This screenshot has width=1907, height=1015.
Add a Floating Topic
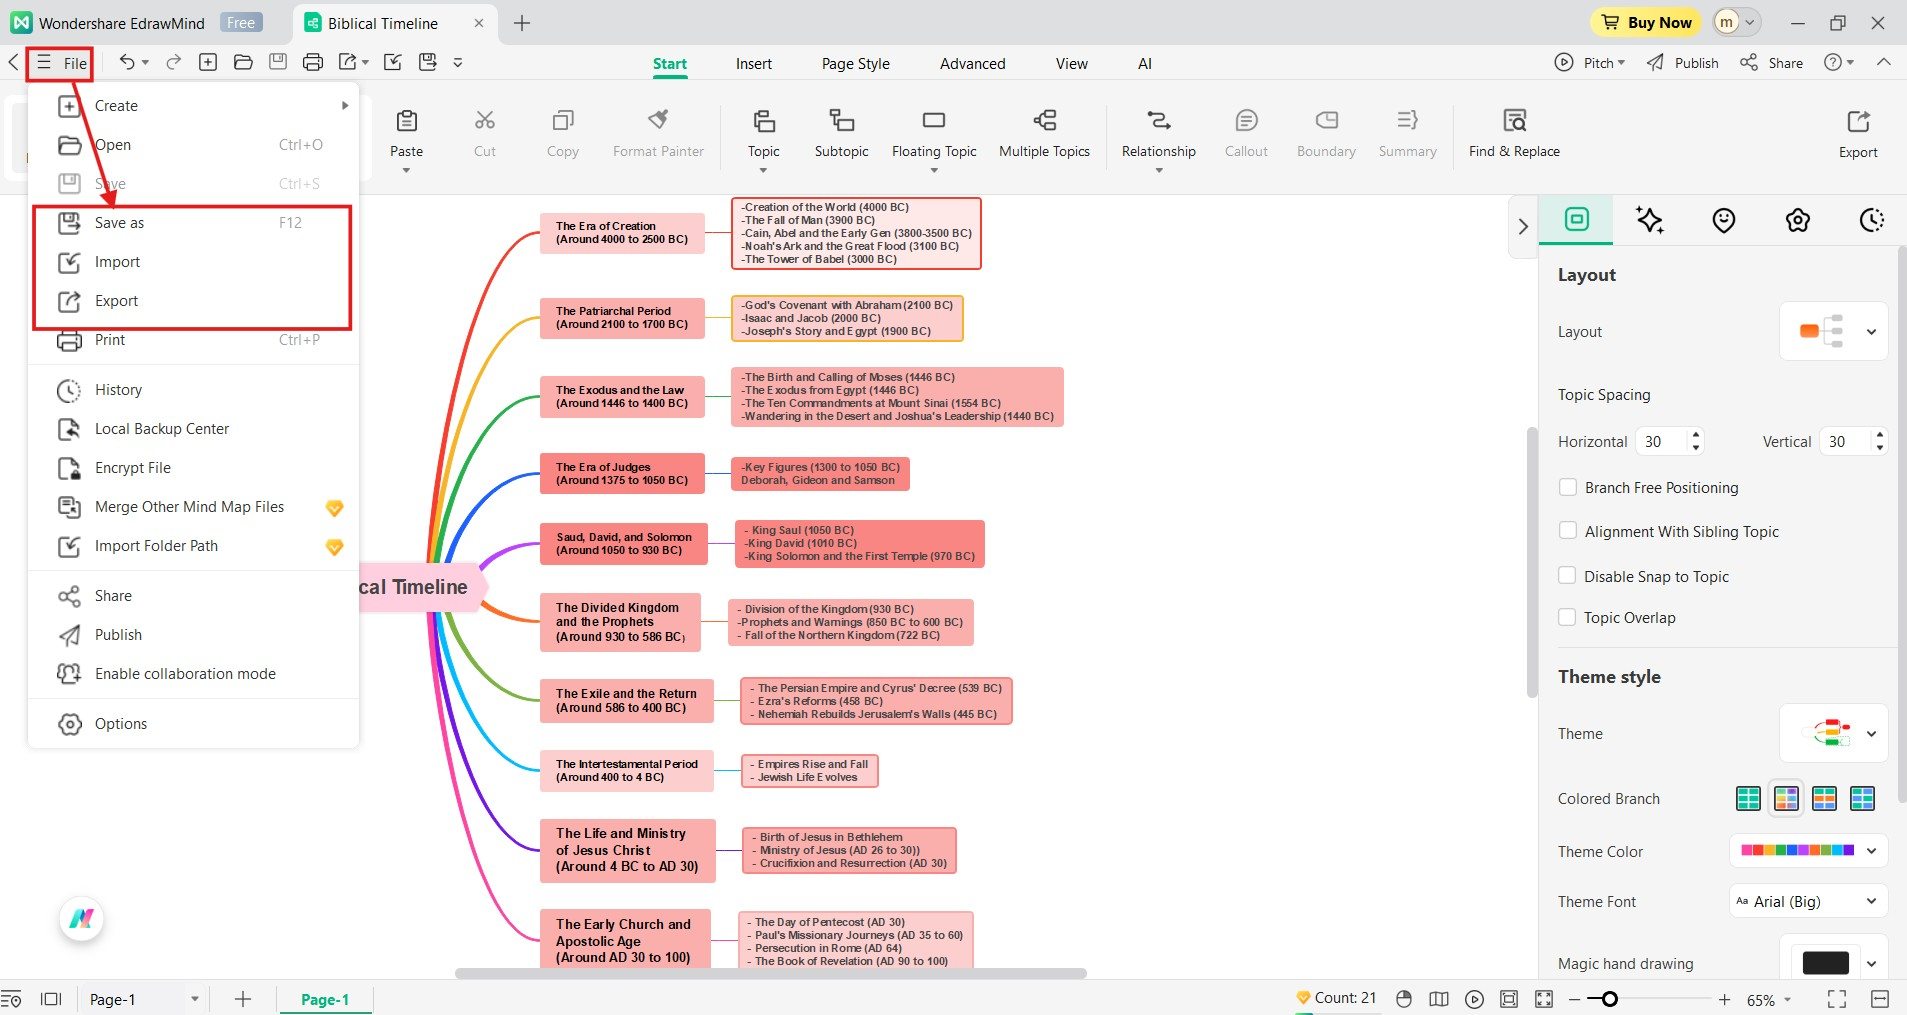click(932, 133)
